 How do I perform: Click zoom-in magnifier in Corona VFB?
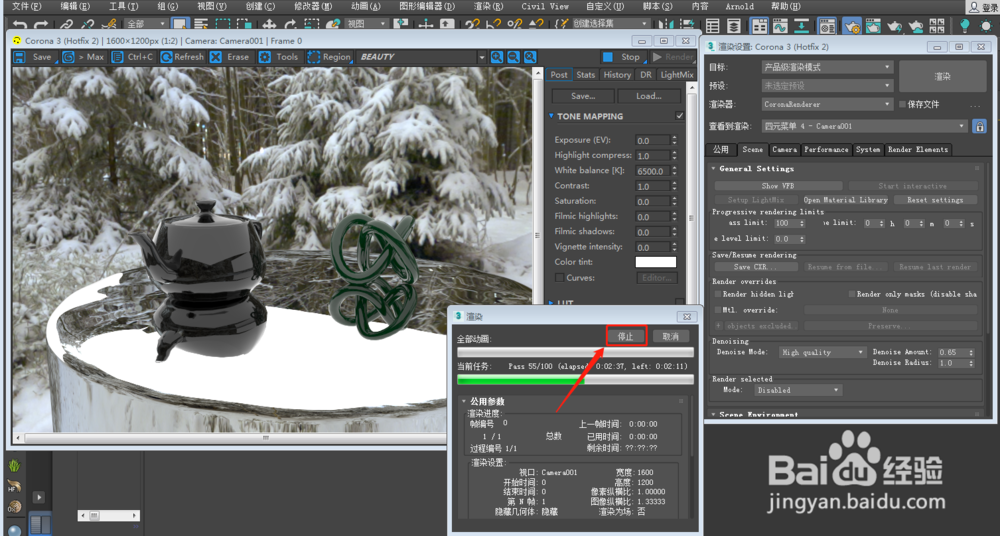point(497,57)
